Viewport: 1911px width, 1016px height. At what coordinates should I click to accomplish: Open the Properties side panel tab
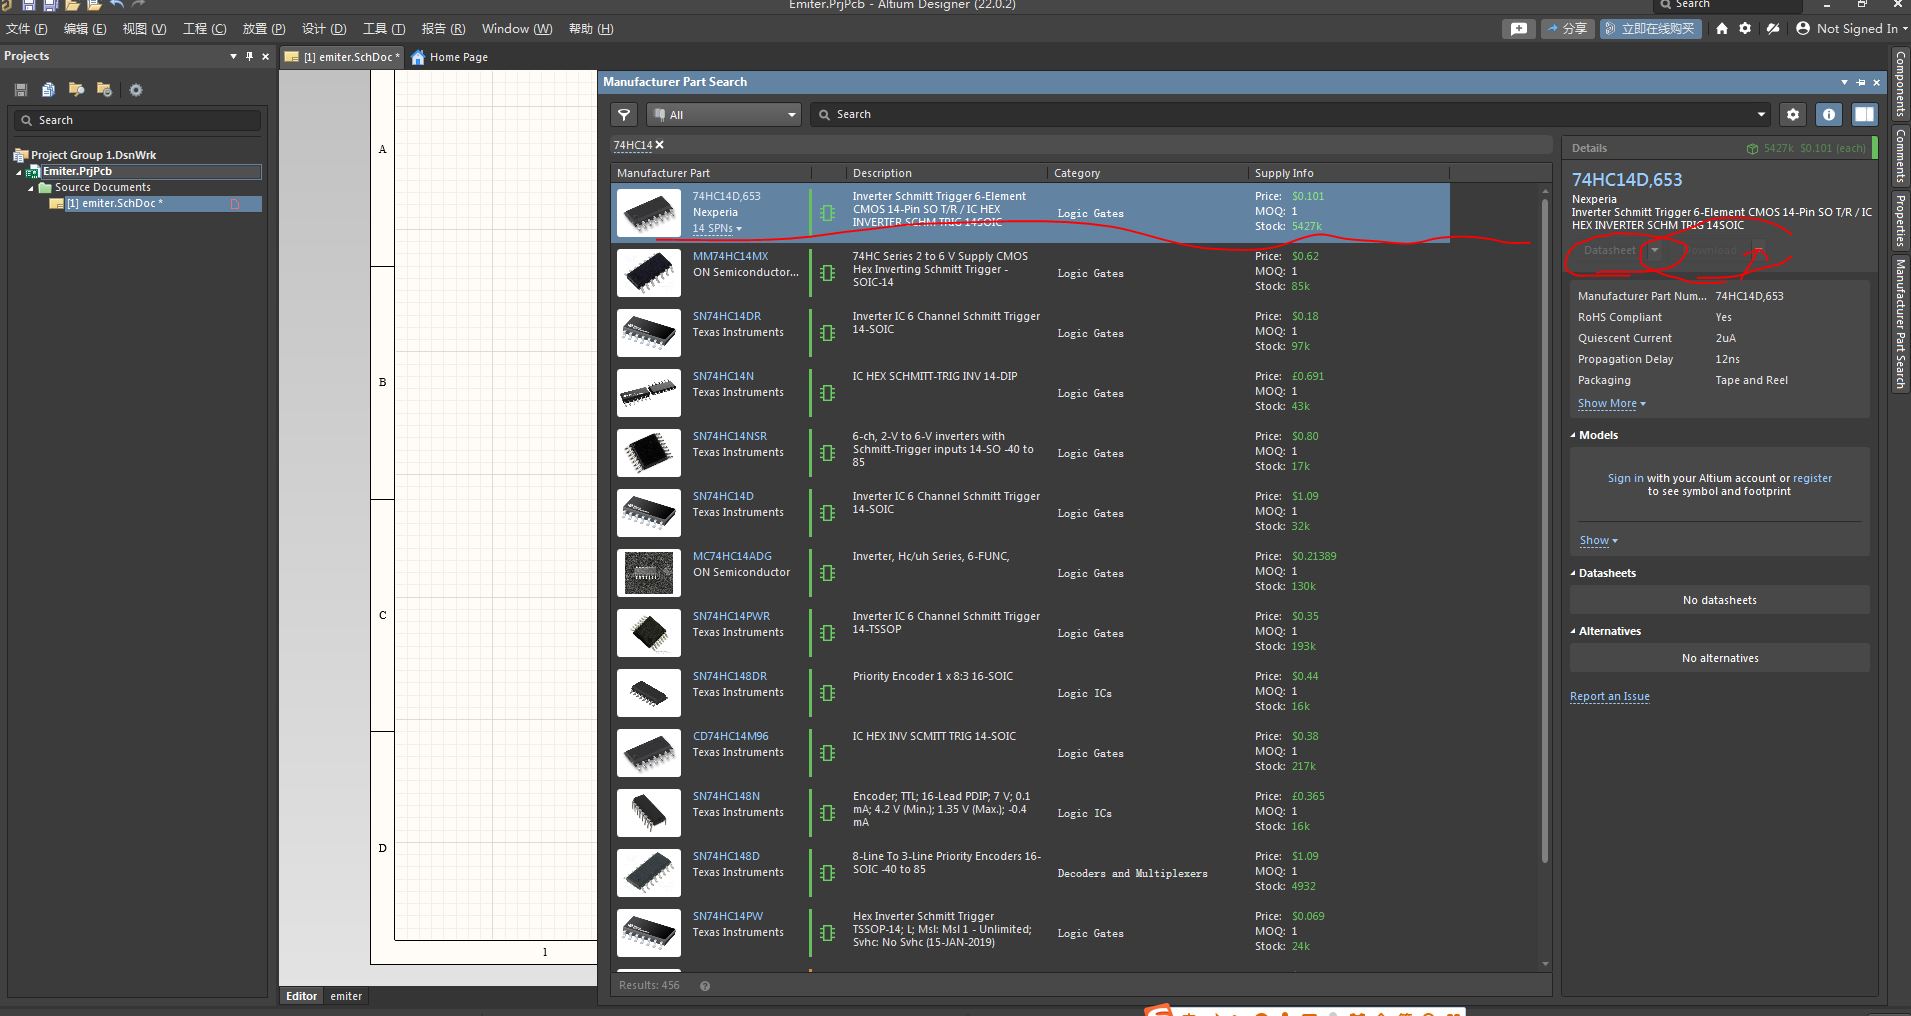[x=1901, y=220]
